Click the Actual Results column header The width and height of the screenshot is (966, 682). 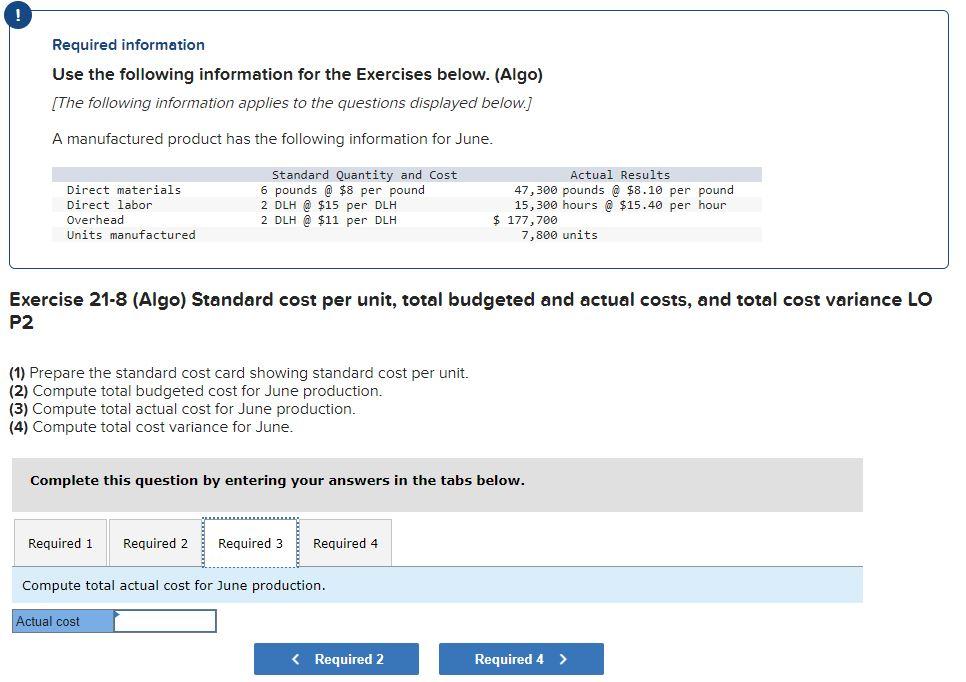point(621,174)
